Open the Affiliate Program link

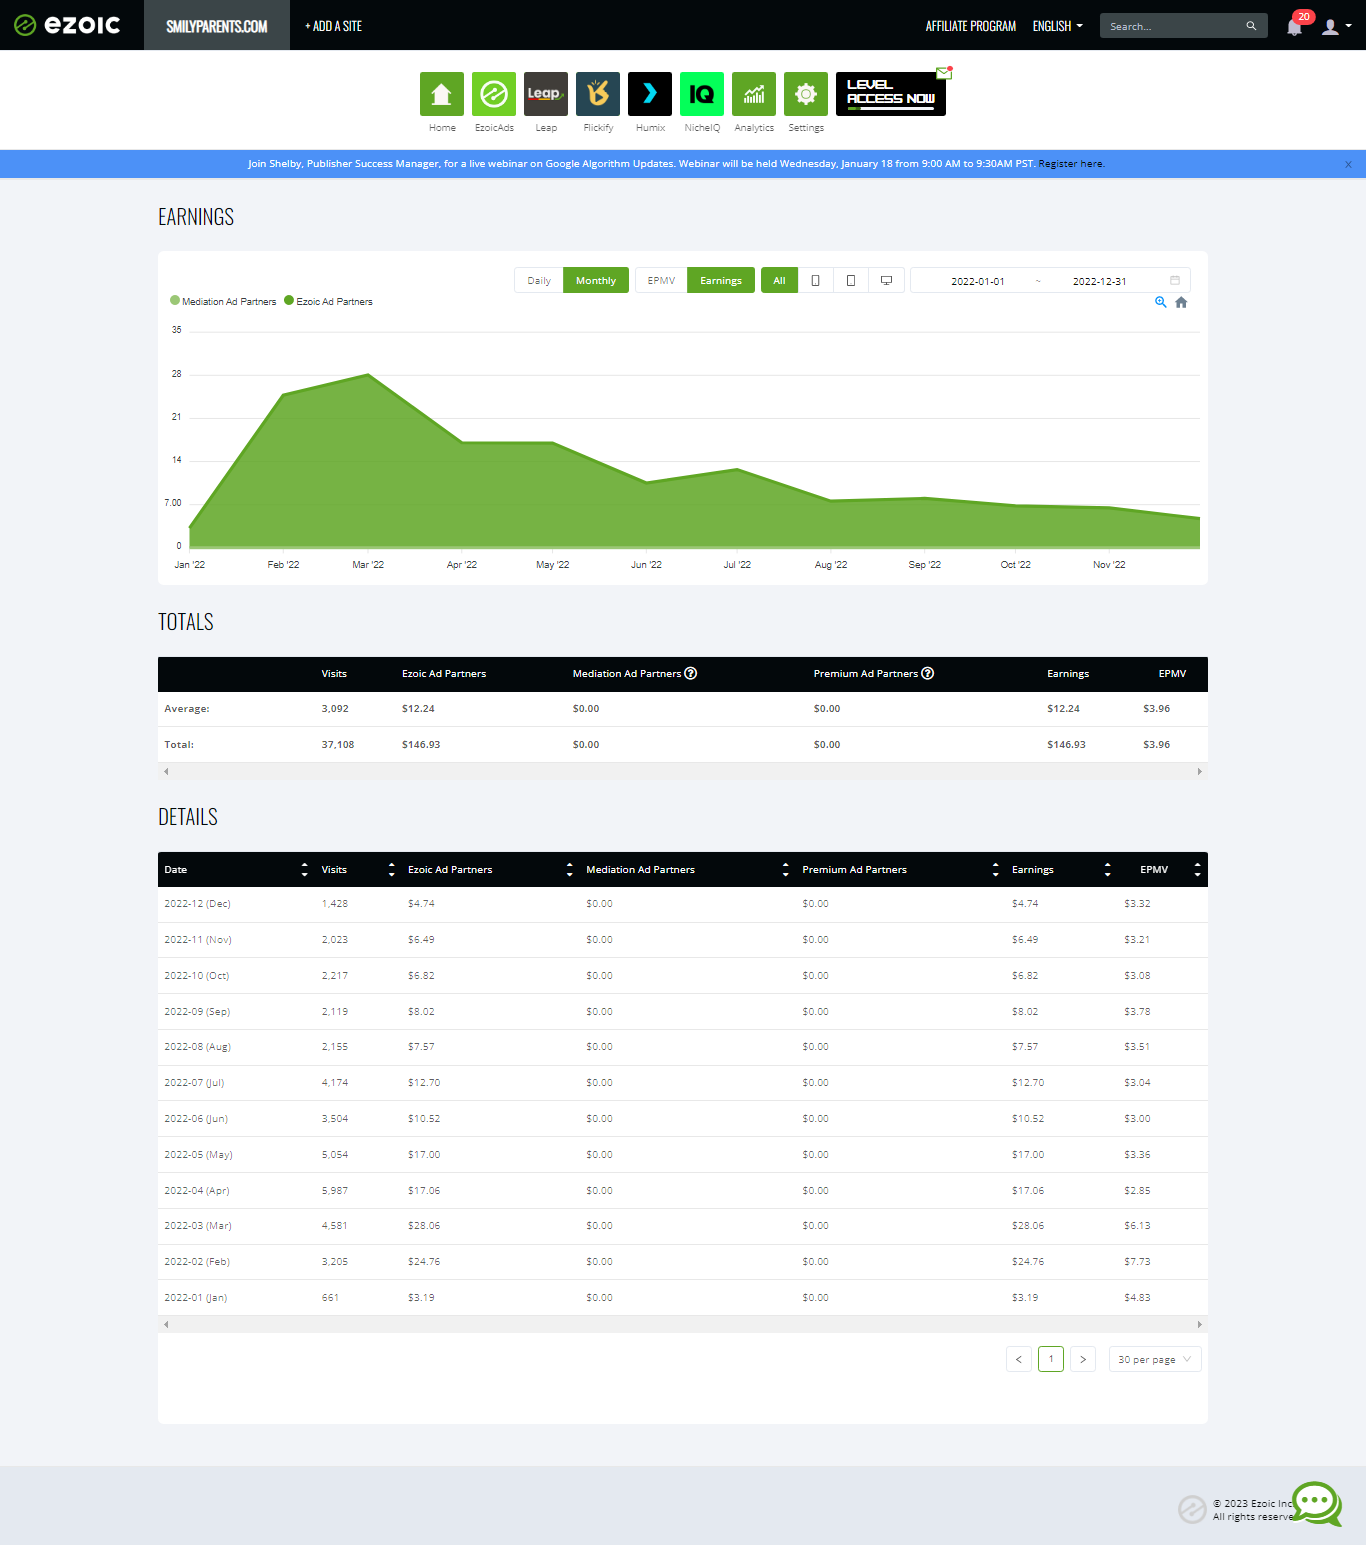click(x=970, y=26)
